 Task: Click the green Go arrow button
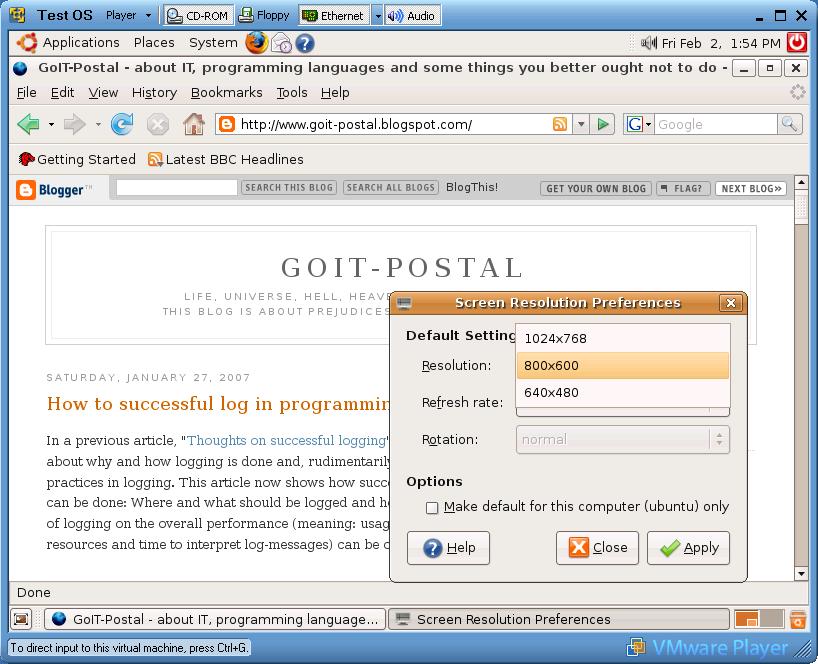tap(603, 124)
